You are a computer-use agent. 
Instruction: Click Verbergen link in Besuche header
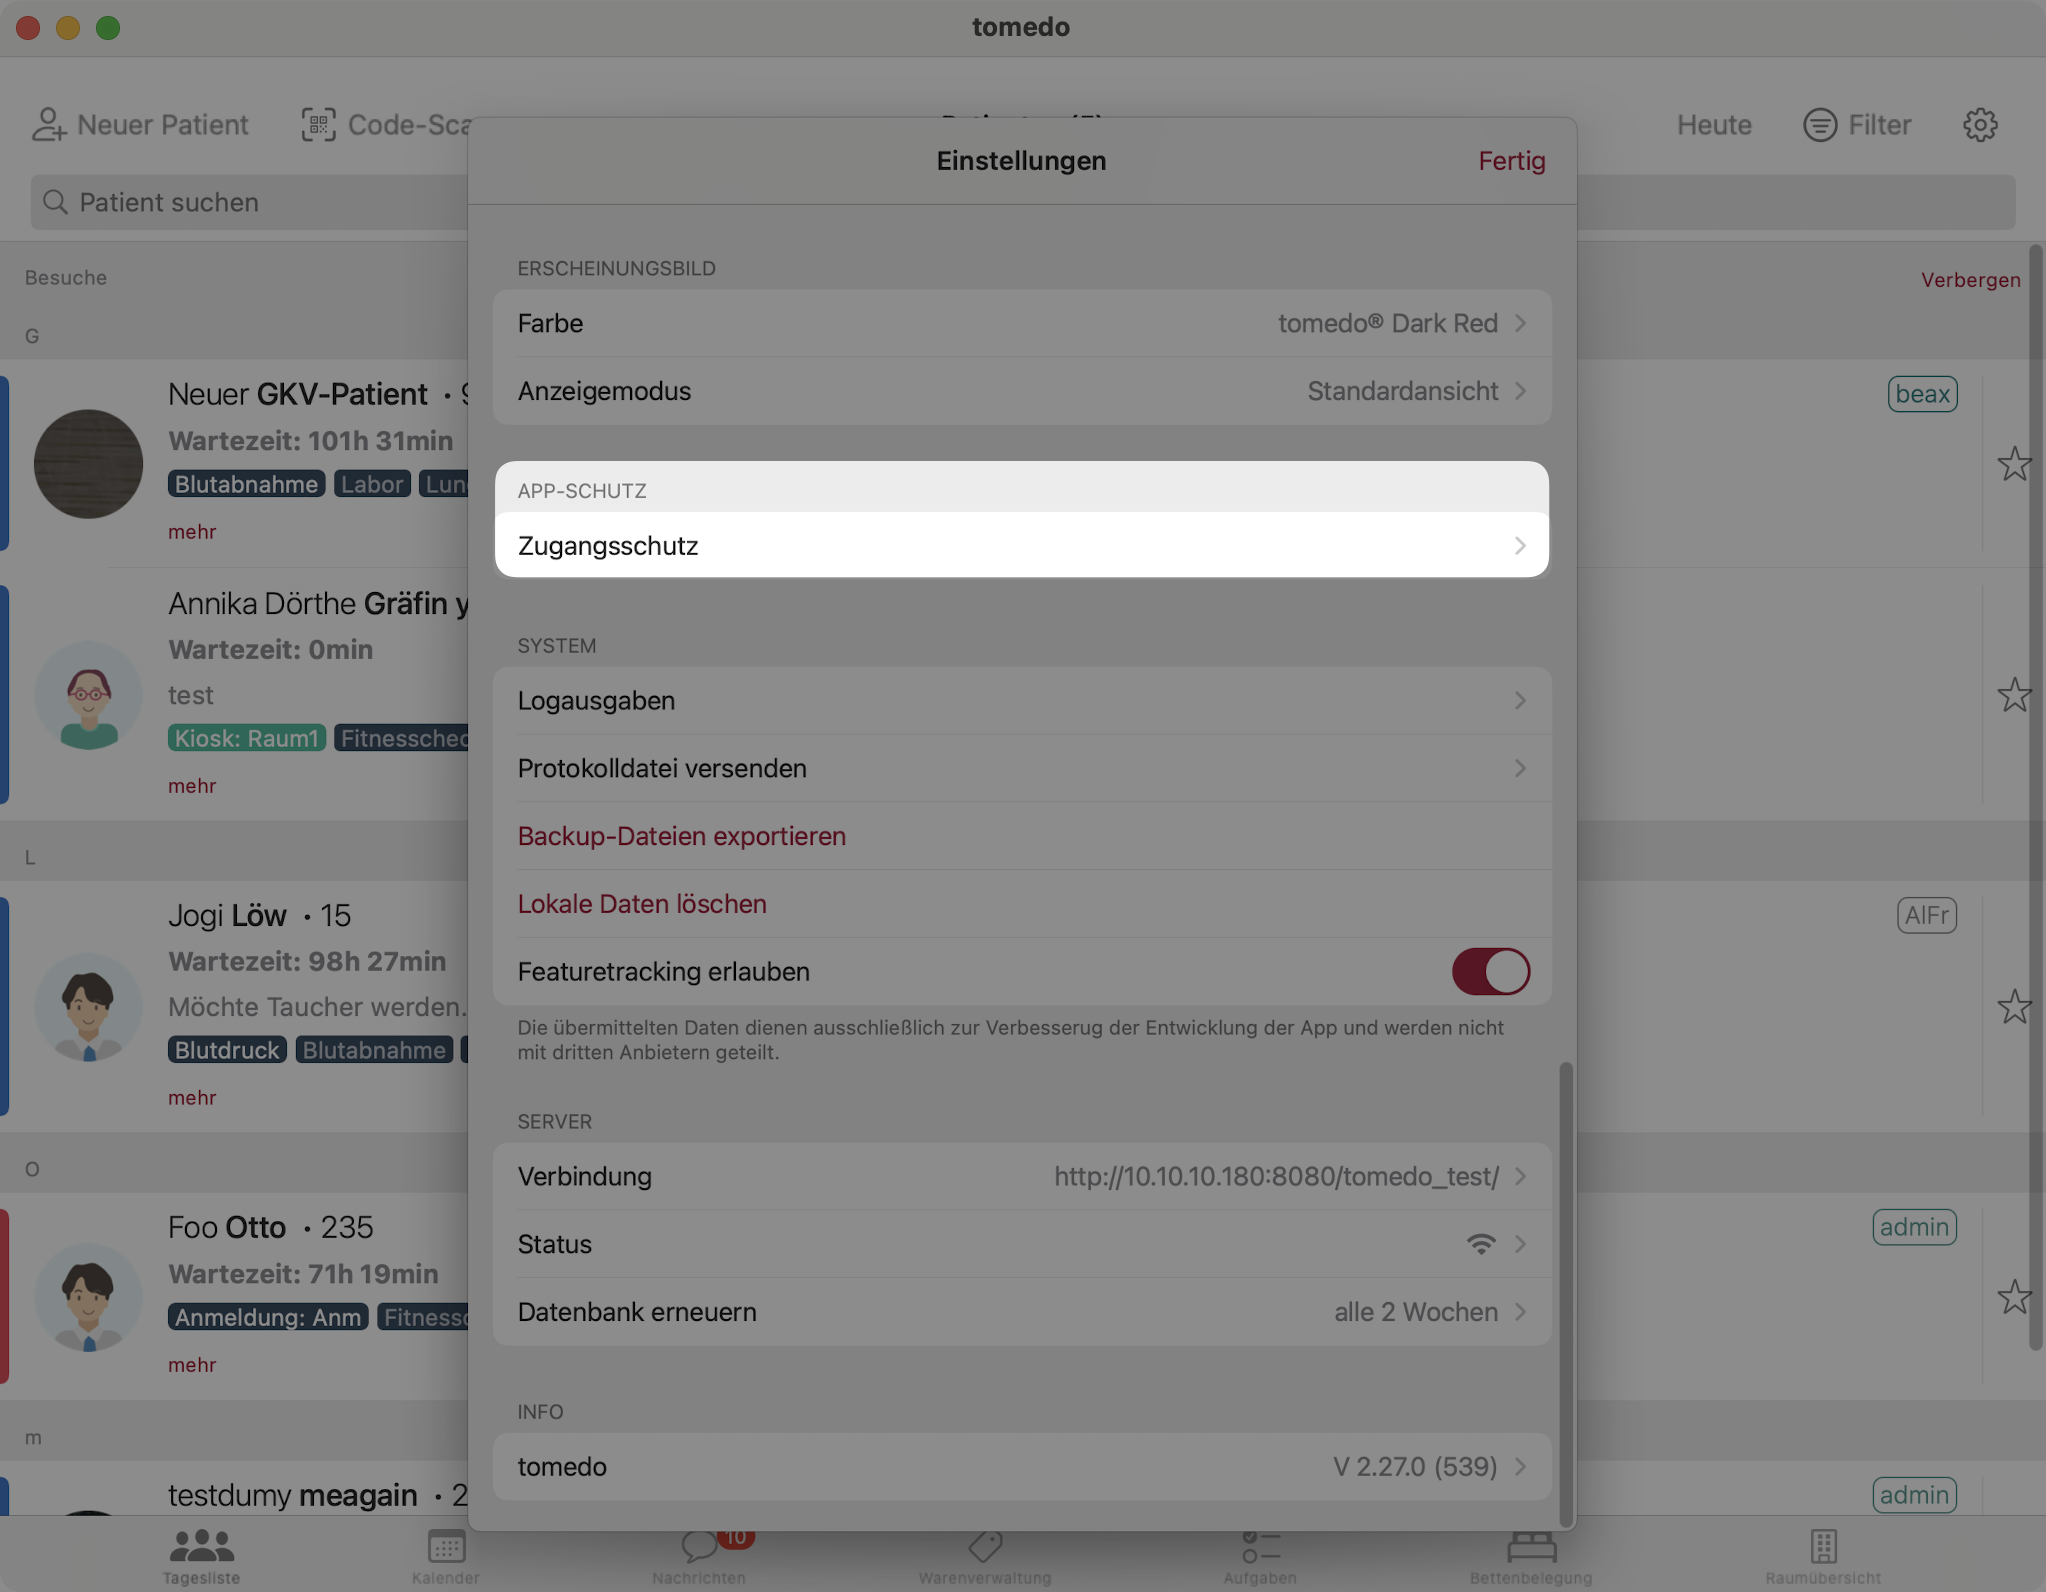click(x=1970, y=280)
